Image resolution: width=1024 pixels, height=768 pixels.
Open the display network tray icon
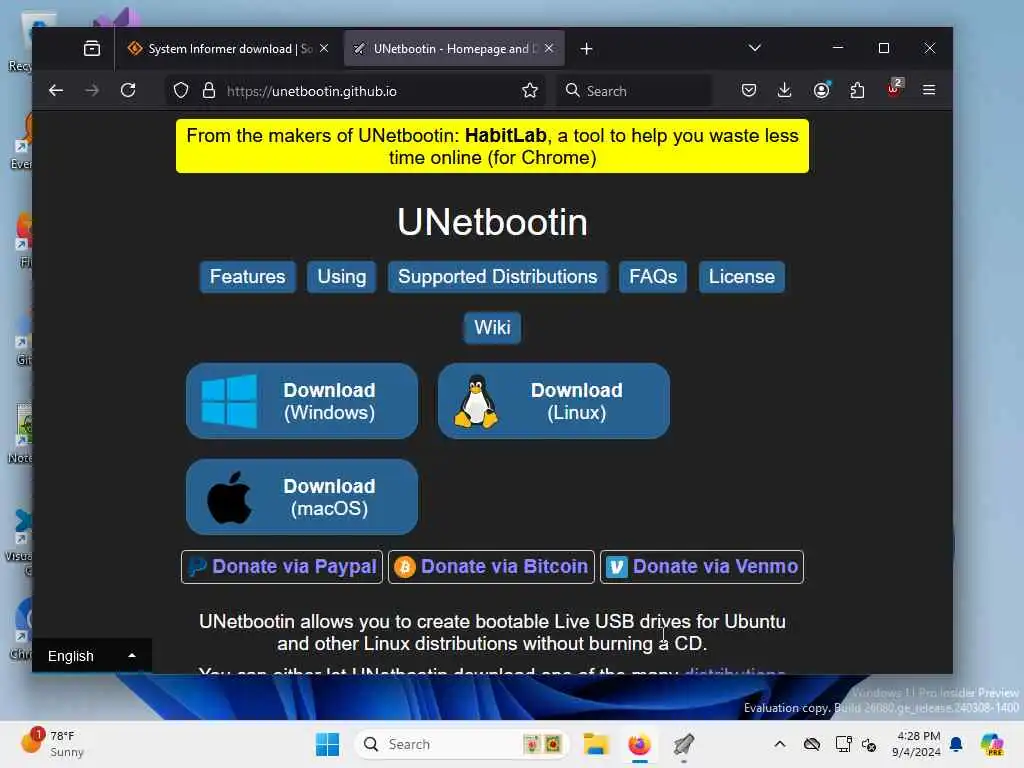[x=843, y=744]
